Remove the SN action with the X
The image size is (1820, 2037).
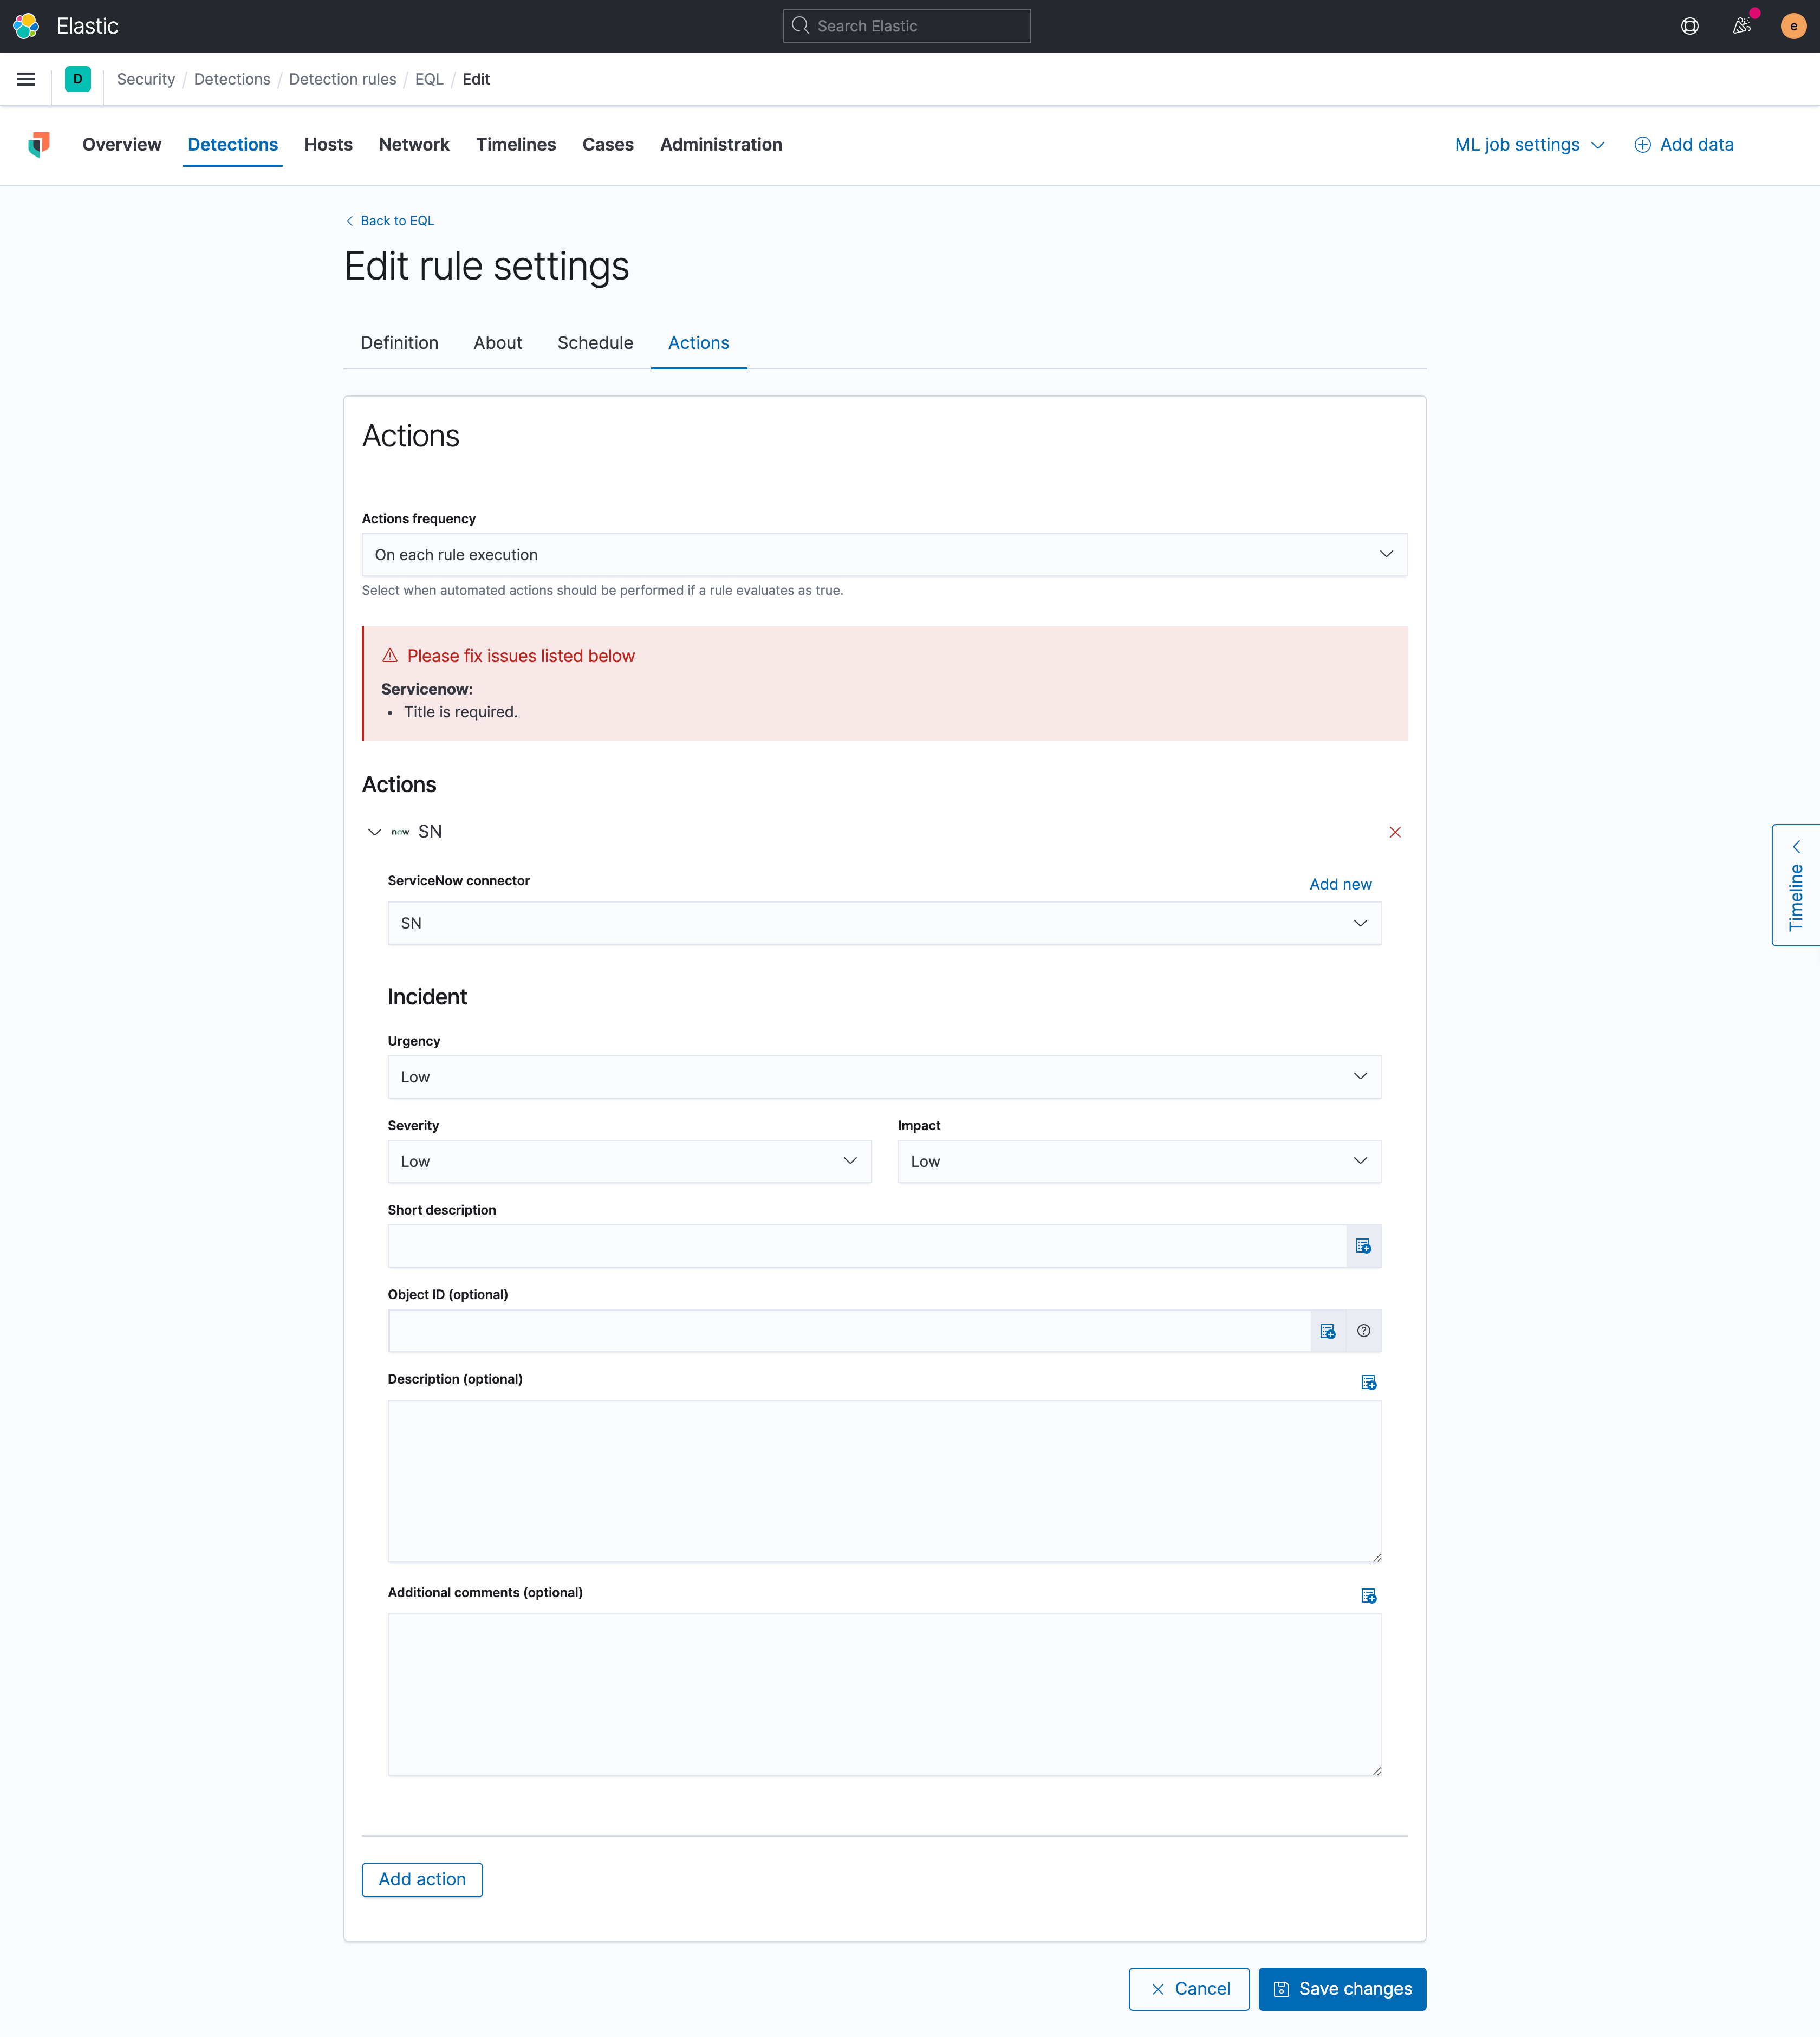coord(1395,831)
